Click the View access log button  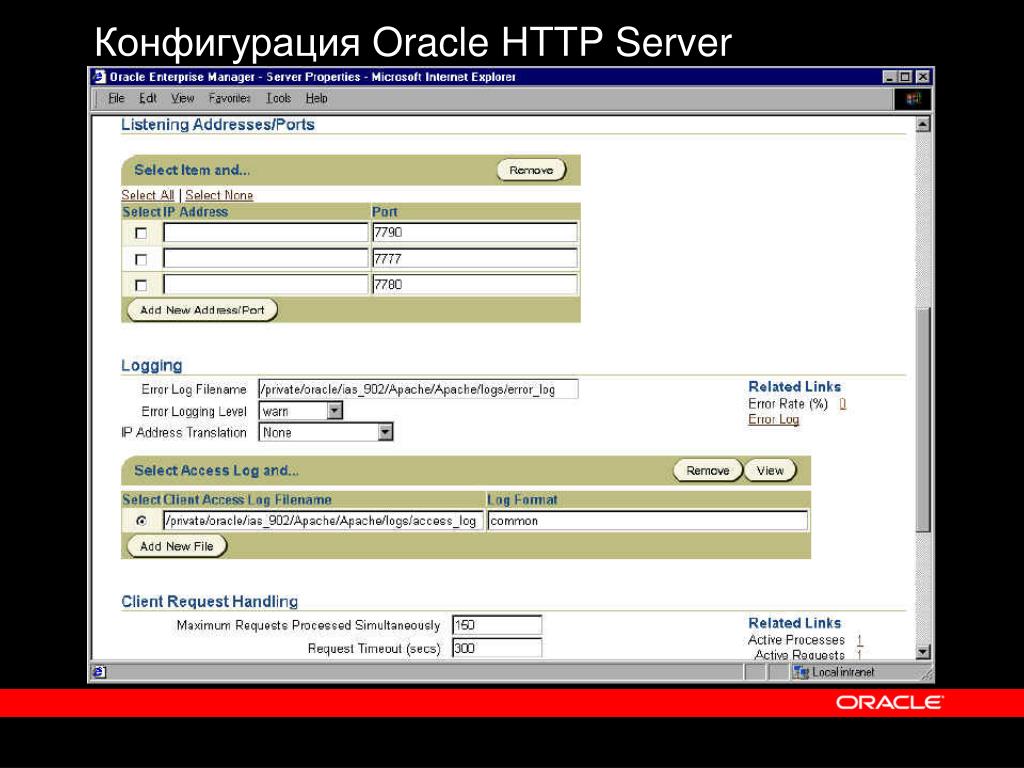tap(770, 471)
